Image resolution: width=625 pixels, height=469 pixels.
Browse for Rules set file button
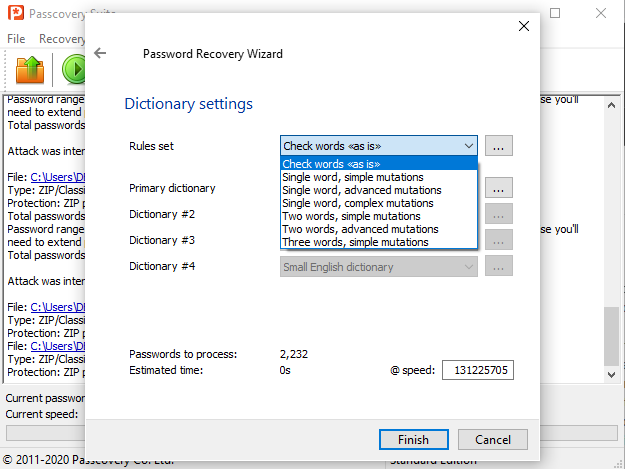(x=499, y=146)
